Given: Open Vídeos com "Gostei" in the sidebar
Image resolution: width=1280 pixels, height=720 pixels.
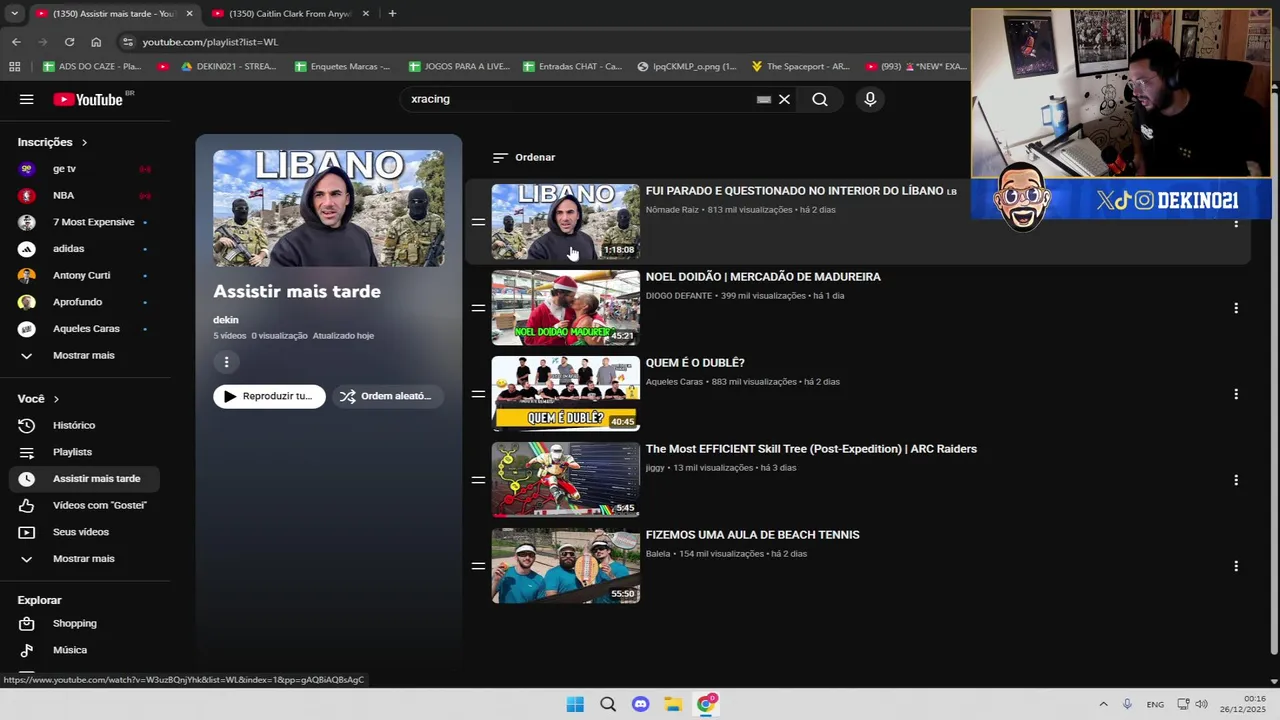Looking at the screenshot, I should click(84, 505).
